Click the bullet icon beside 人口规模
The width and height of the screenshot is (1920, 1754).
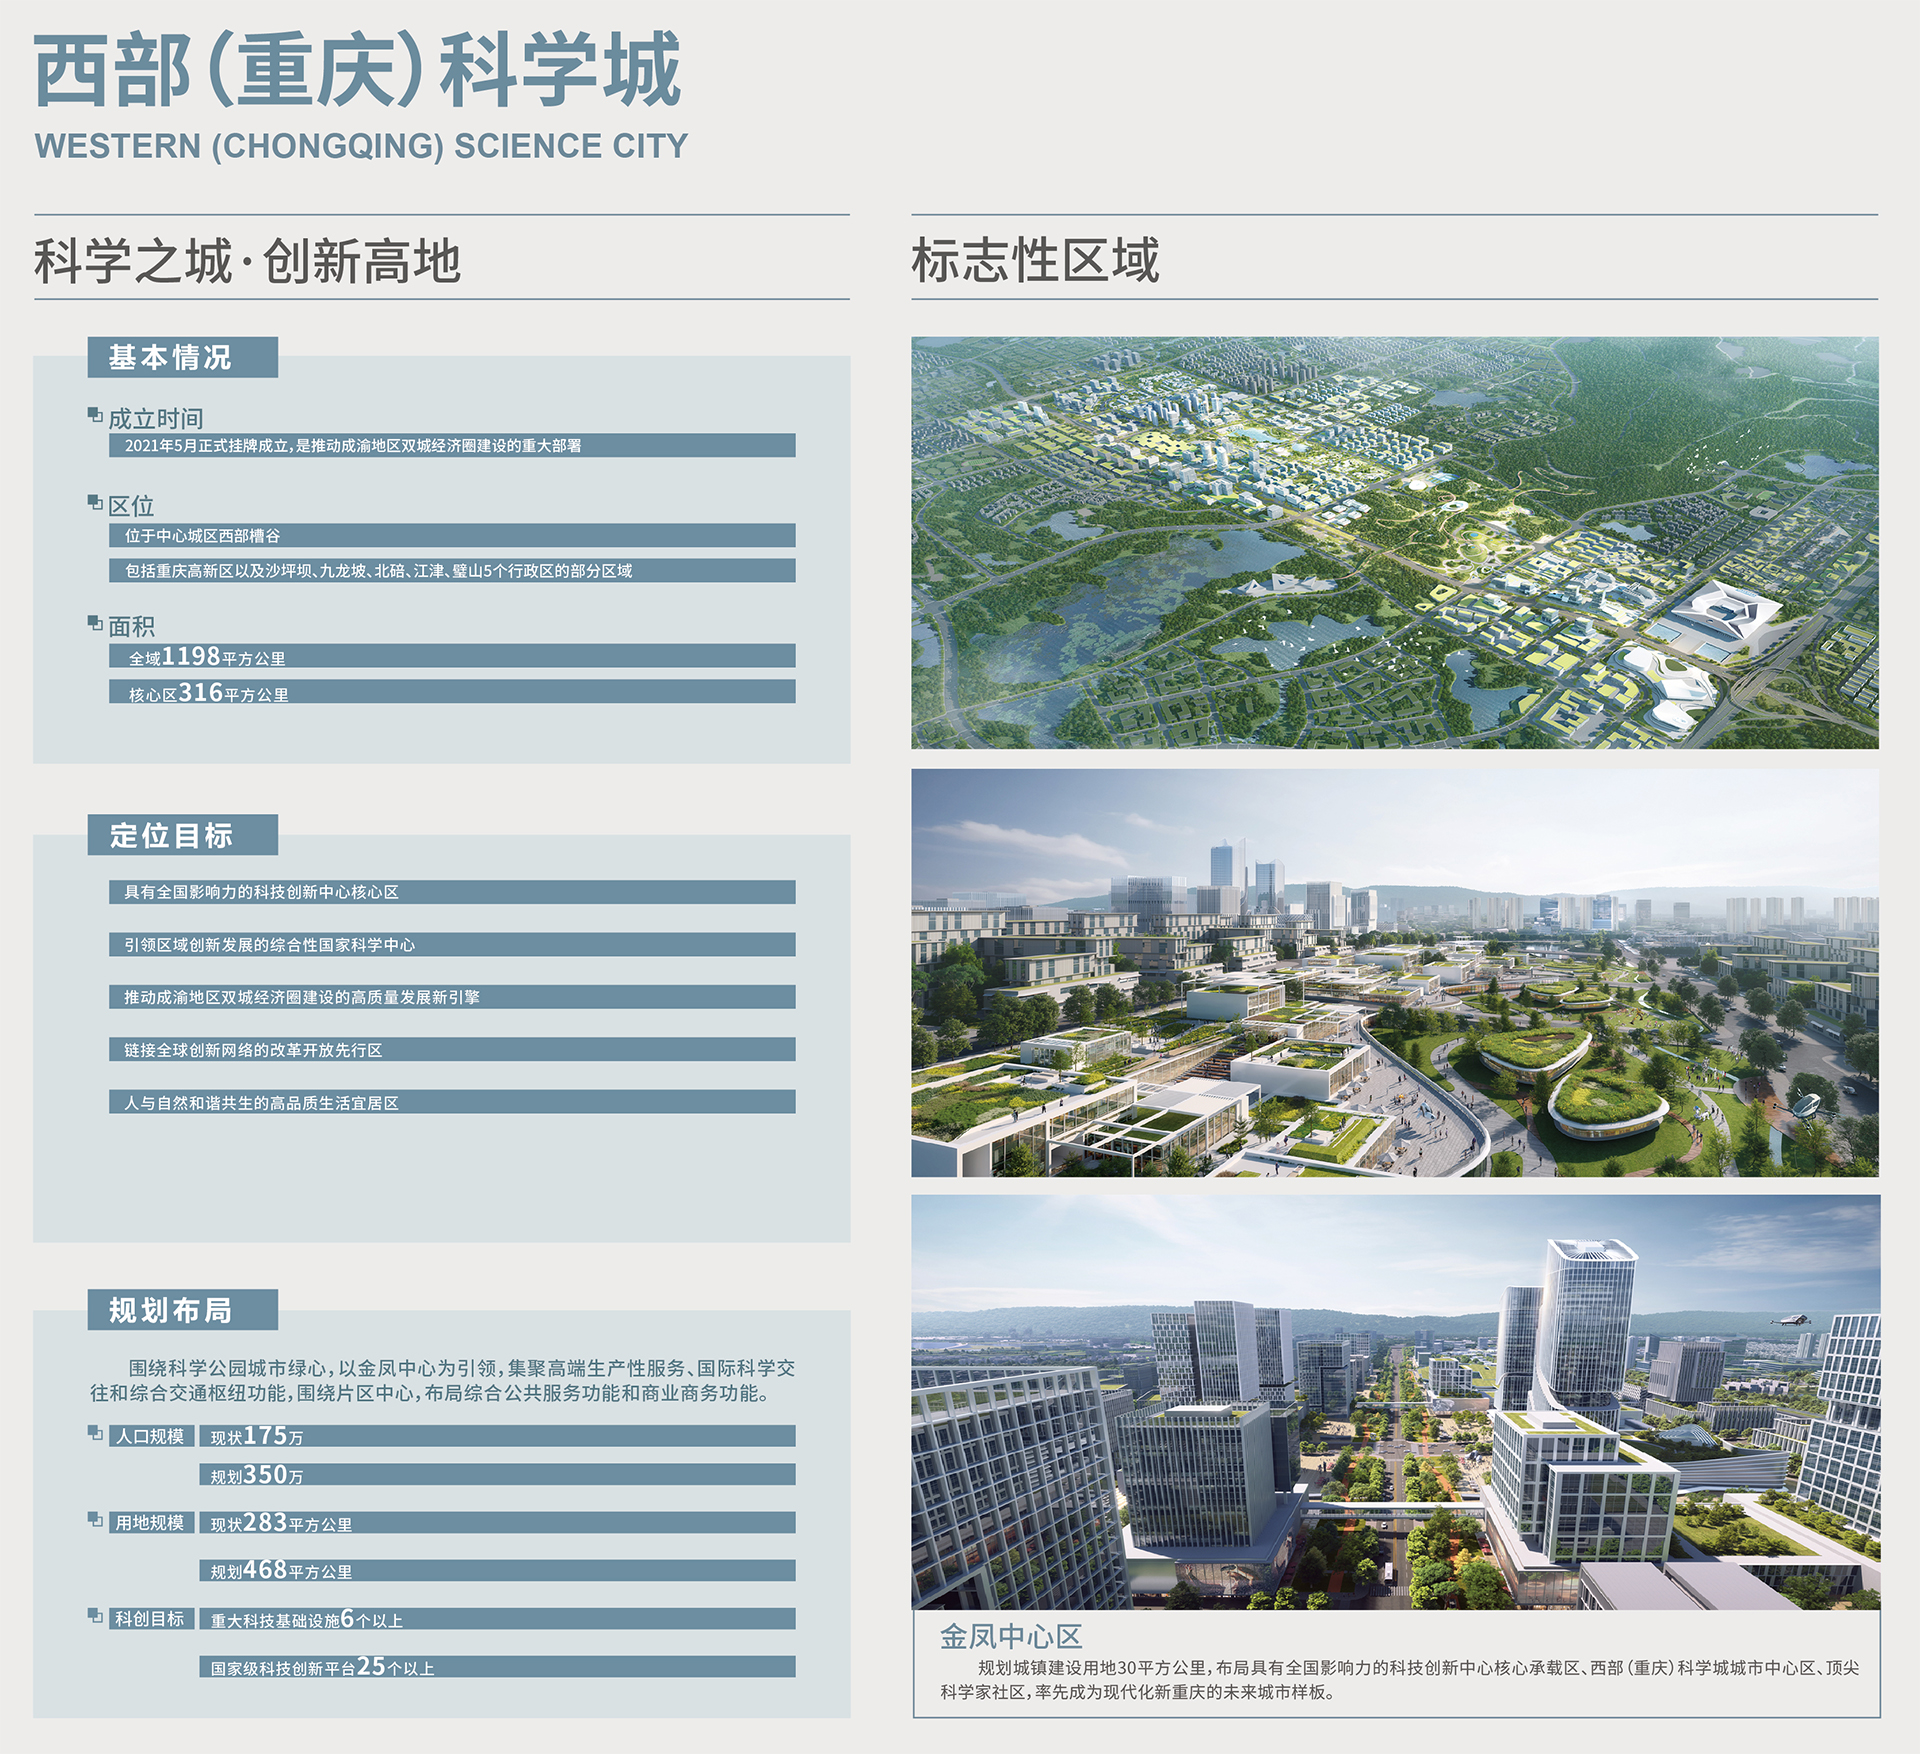pos(95,1433)
